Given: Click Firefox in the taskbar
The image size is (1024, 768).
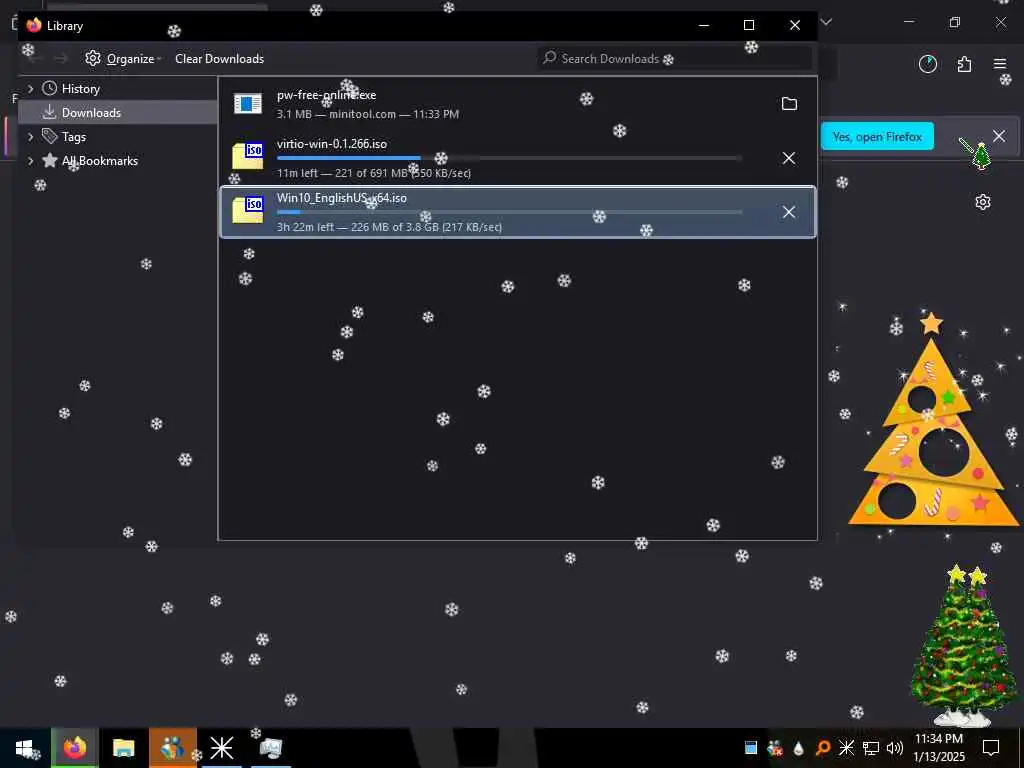Looking at the screenshot, I should (x=75, y=748).
